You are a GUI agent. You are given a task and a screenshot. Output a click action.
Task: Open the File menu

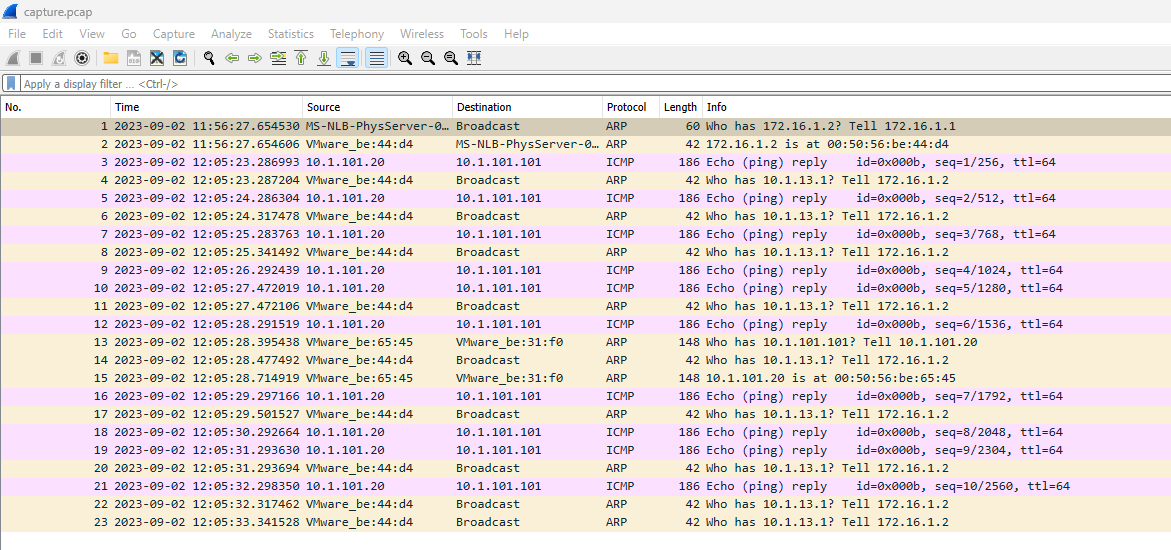point(16,34)
